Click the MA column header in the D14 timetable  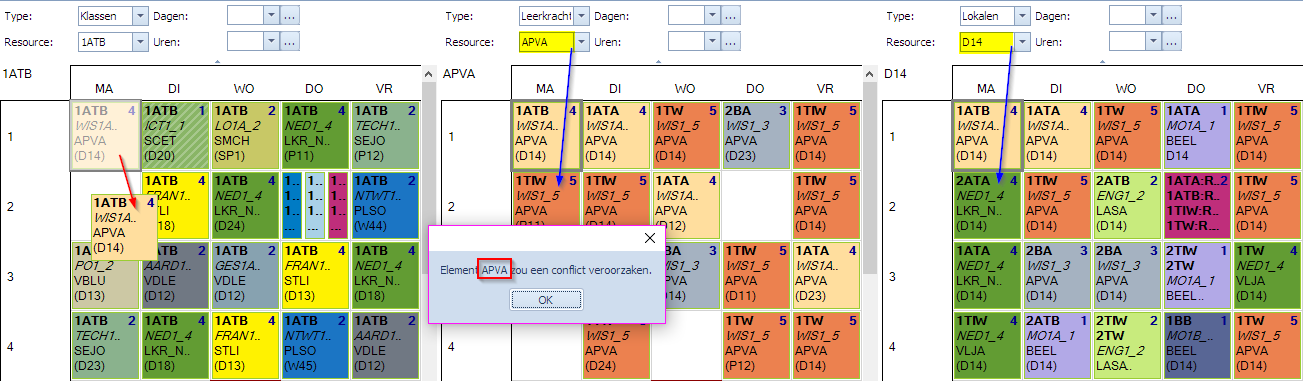coord(986,87)
